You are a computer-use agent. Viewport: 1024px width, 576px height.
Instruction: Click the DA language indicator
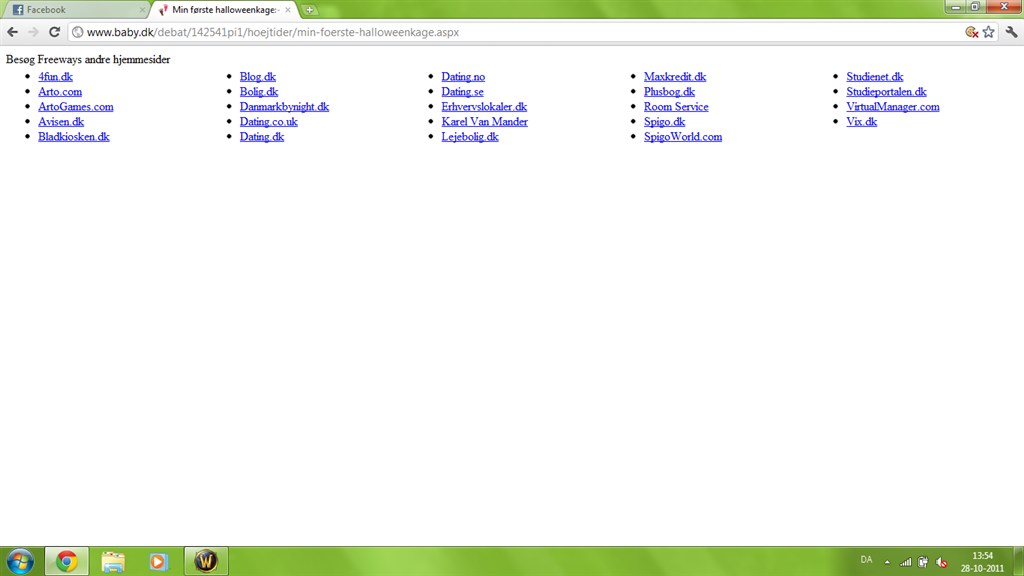[x=866, y=560]
